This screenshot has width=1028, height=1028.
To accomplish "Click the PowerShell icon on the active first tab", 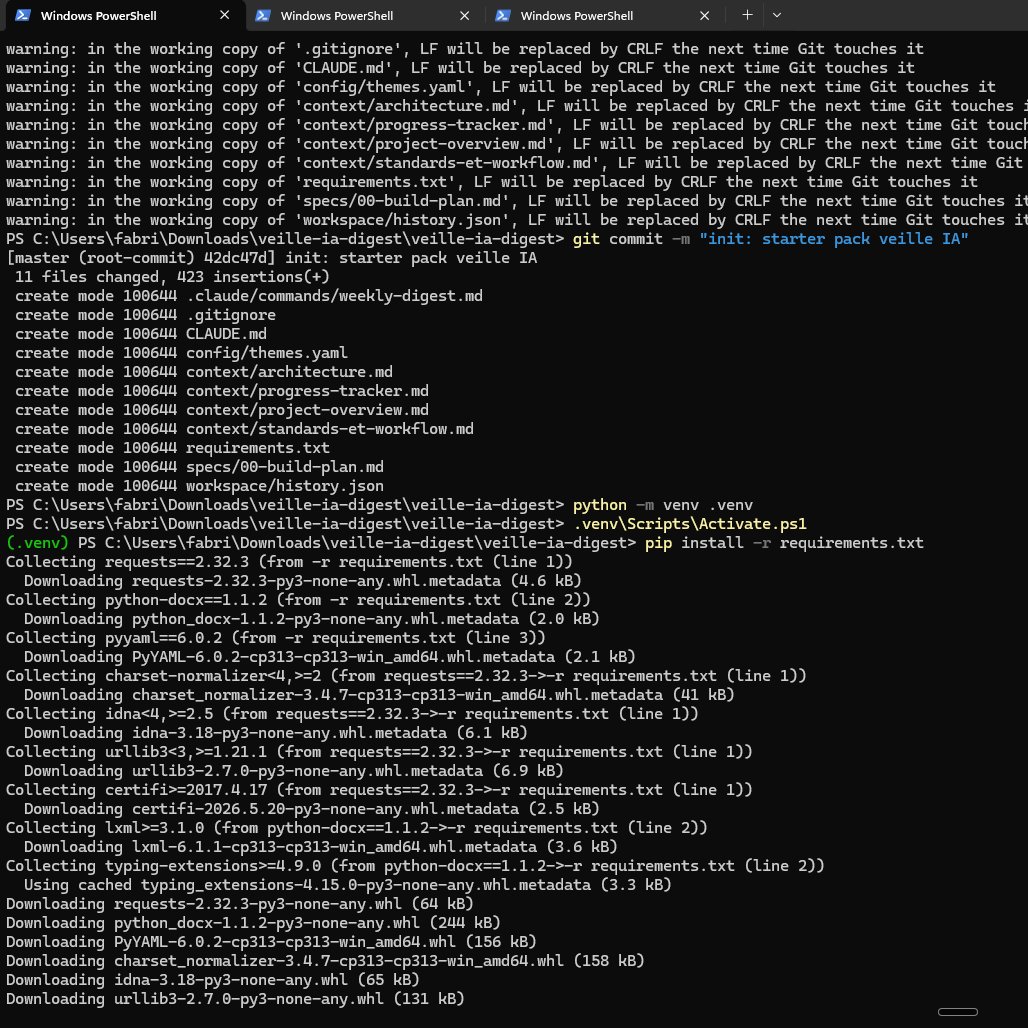I will pyautogui.click(x=23, y=16).
